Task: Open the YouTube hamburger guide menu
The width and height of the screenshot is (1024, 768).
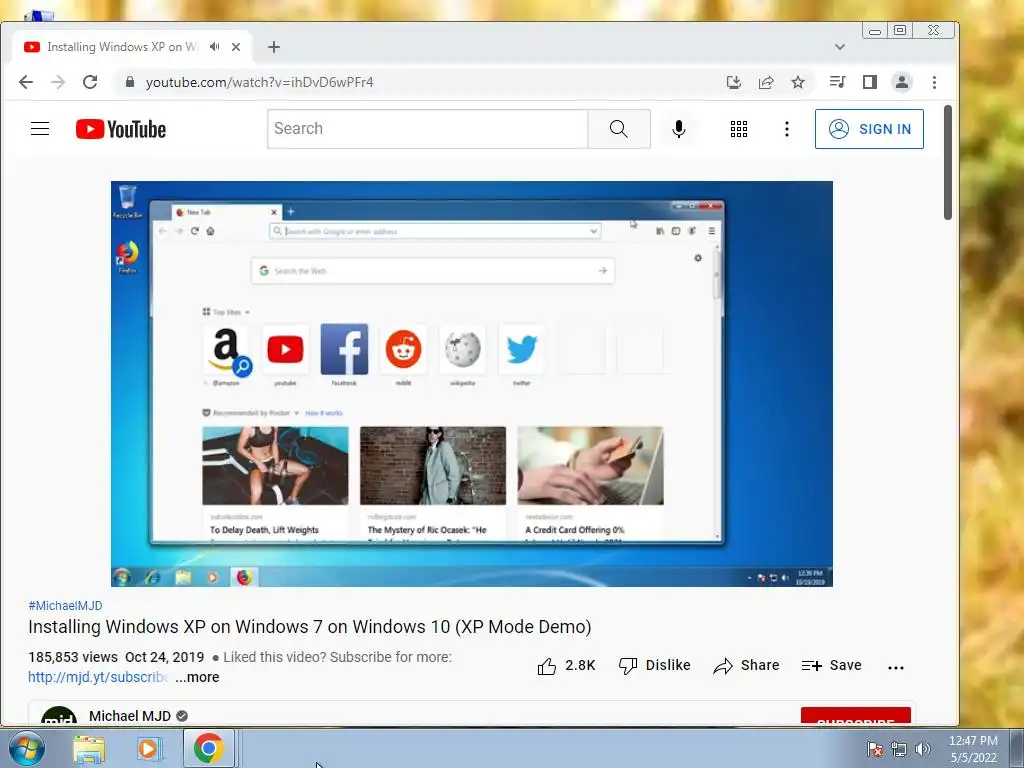Action: click(x=40, y=129)
